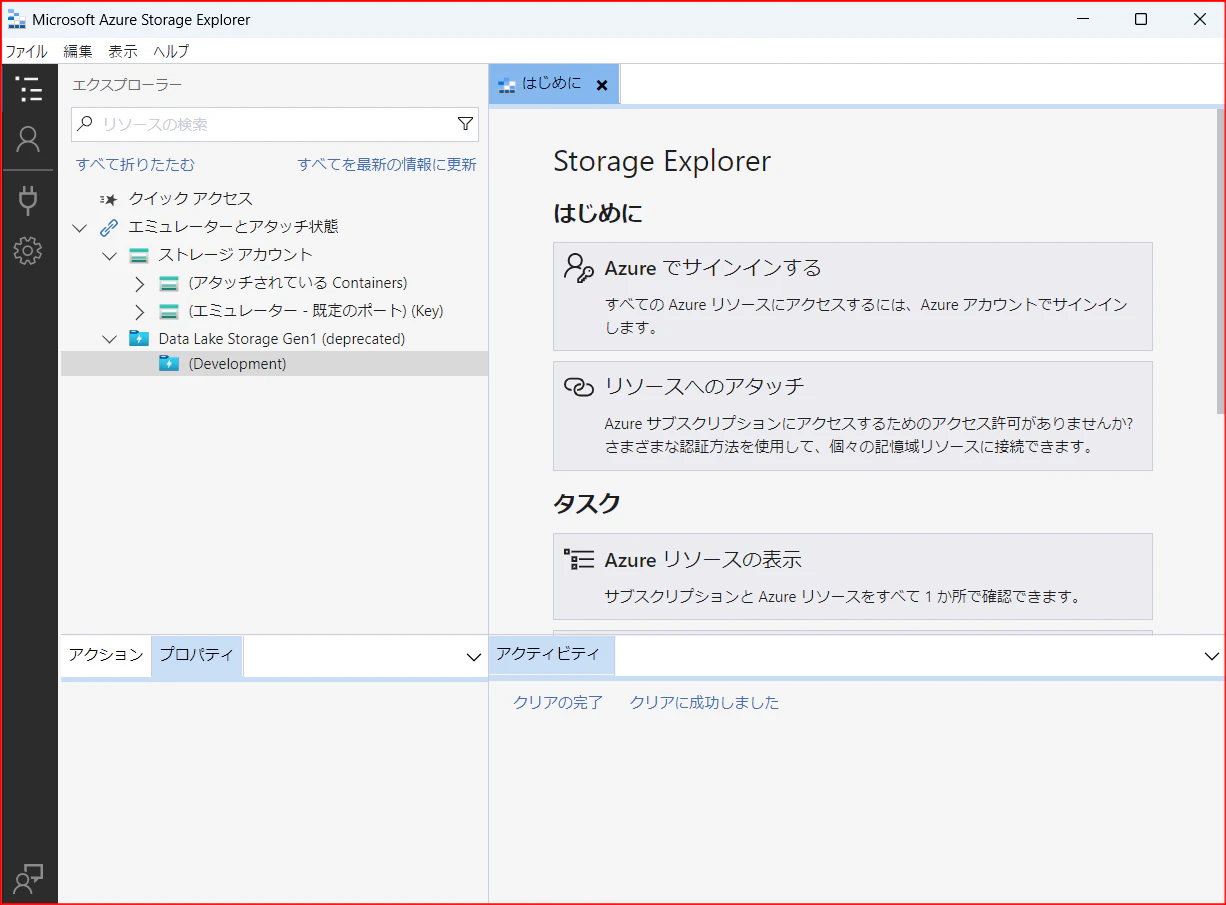Click the (Development) node icon
This screenshot has height=905, width=1226.
point(169,364)
